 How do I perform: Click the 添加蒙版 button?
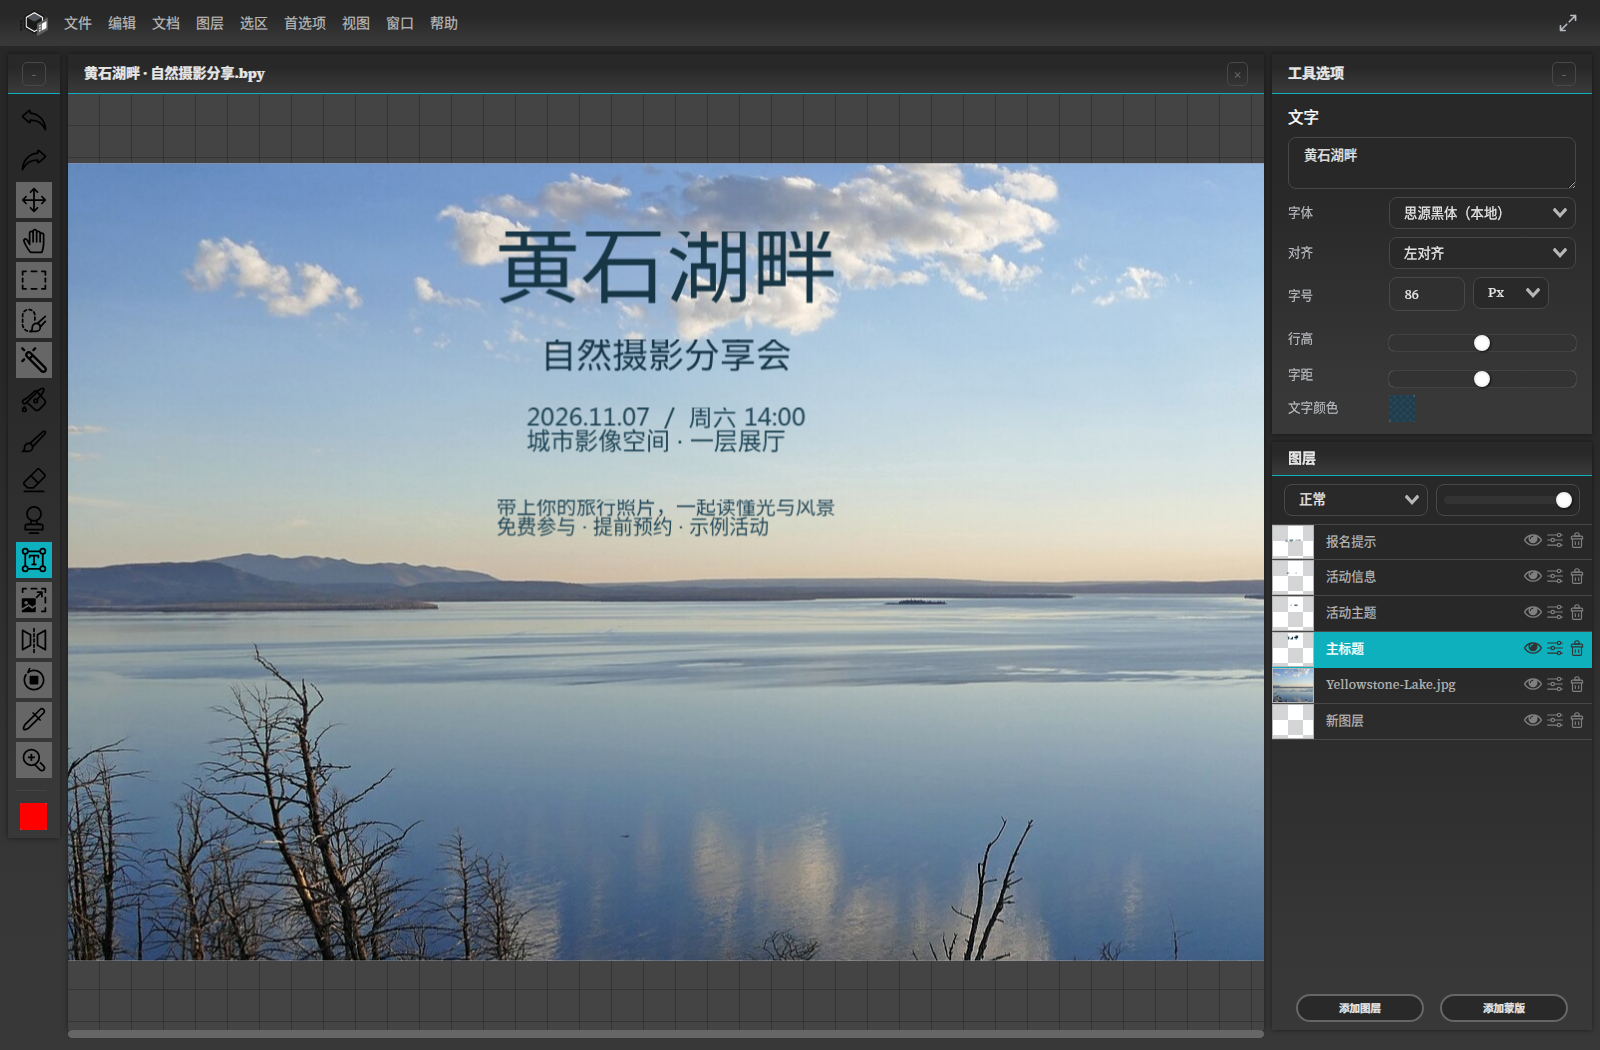point(1503,1008)
